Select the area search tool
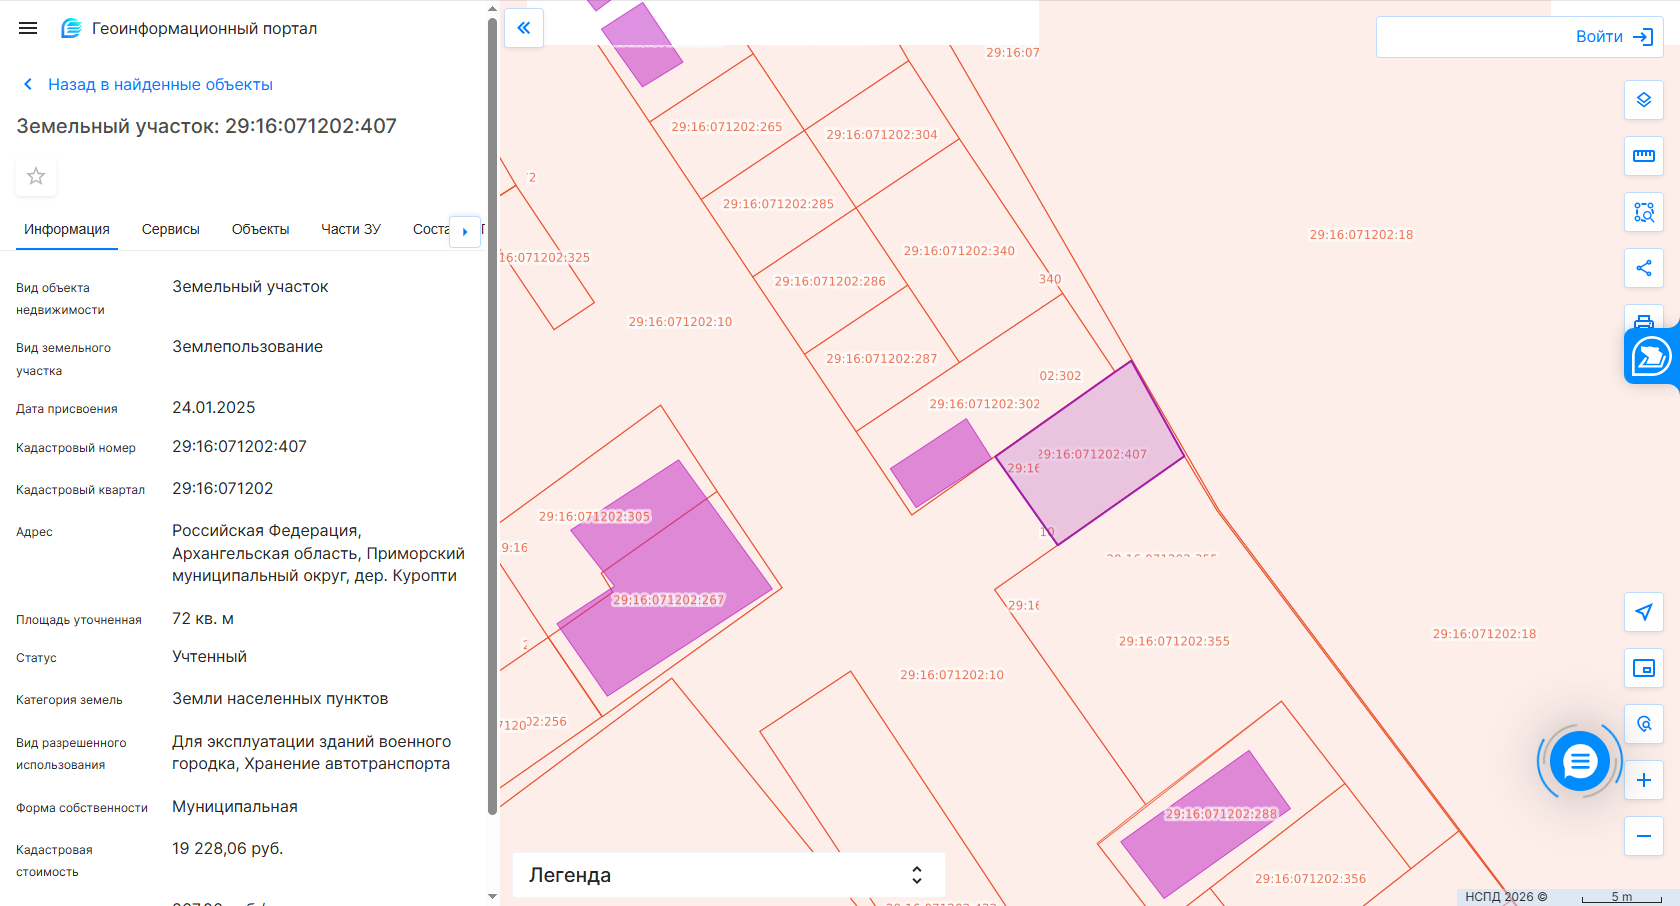Viewport: 1680px width, 906px height. [1644, 212]
